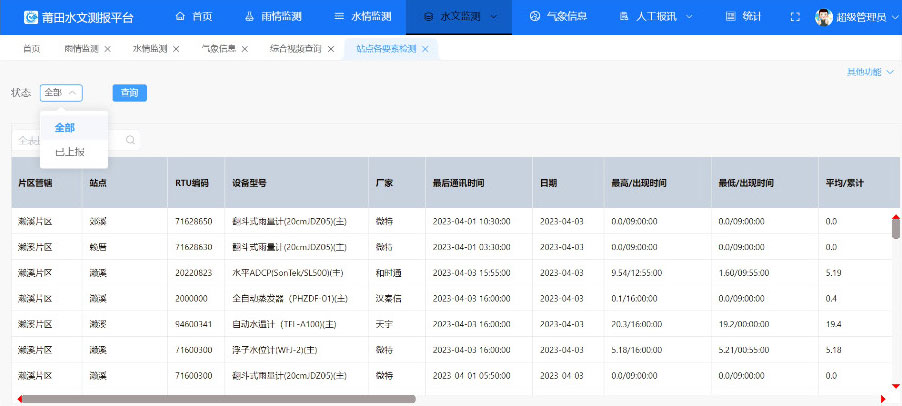Switch to the 雨情监测 page tab
Image resolution: width=902 pixels, height=406 pixels.
[81, 49]
